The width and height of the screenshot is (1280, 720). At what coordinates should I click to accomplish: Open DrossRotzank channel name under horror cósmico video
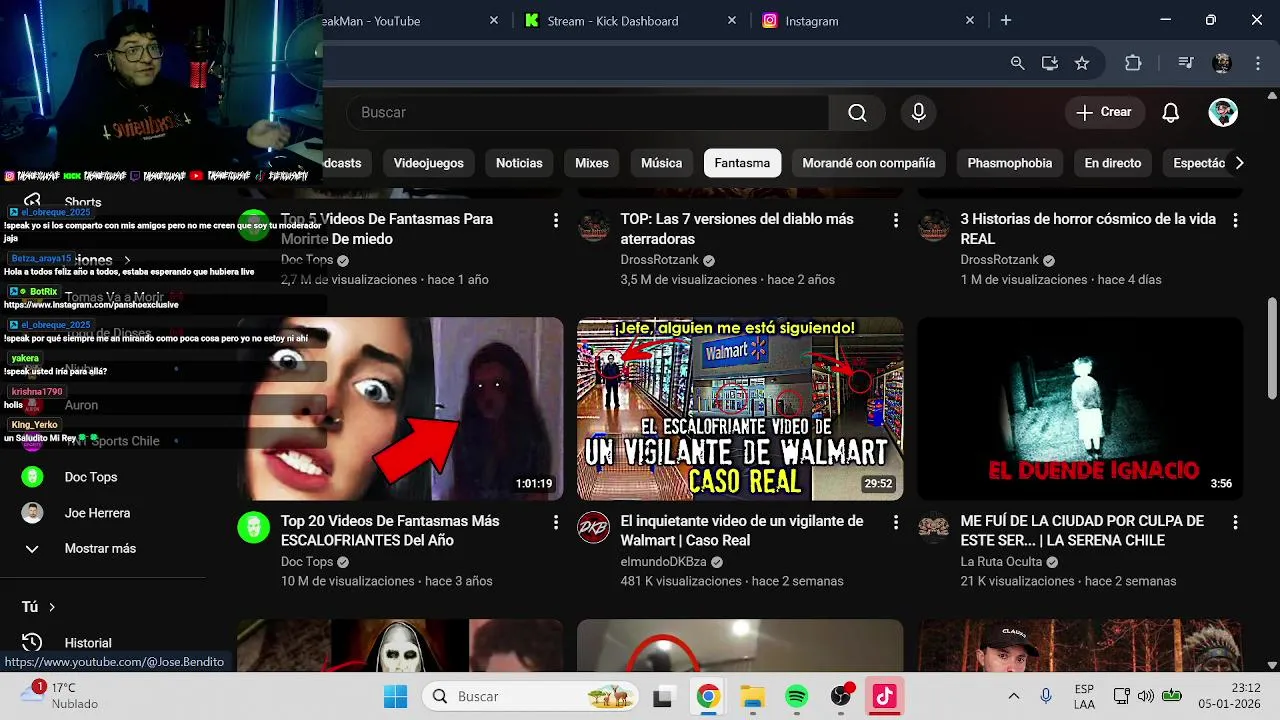pyautogui.click(x=1000, y=260)
